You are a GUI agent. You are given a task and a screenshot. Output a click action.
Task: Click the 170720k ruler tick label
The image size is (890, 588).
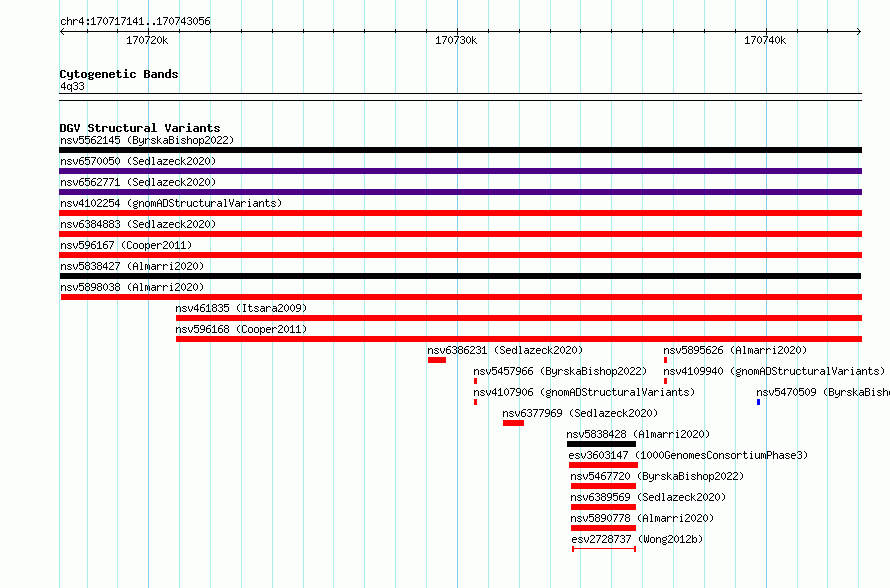147,41
